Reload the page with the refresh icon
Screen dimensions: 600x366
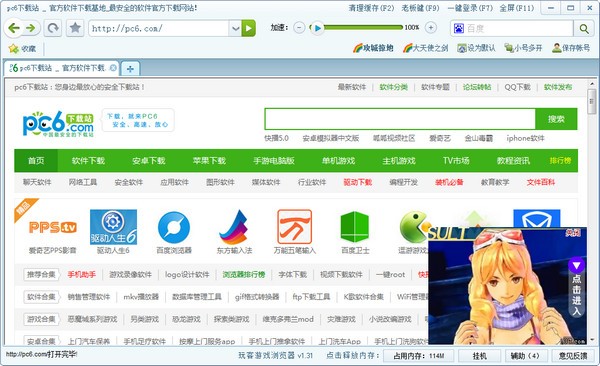pyautogui.click(x=53, y=28)
